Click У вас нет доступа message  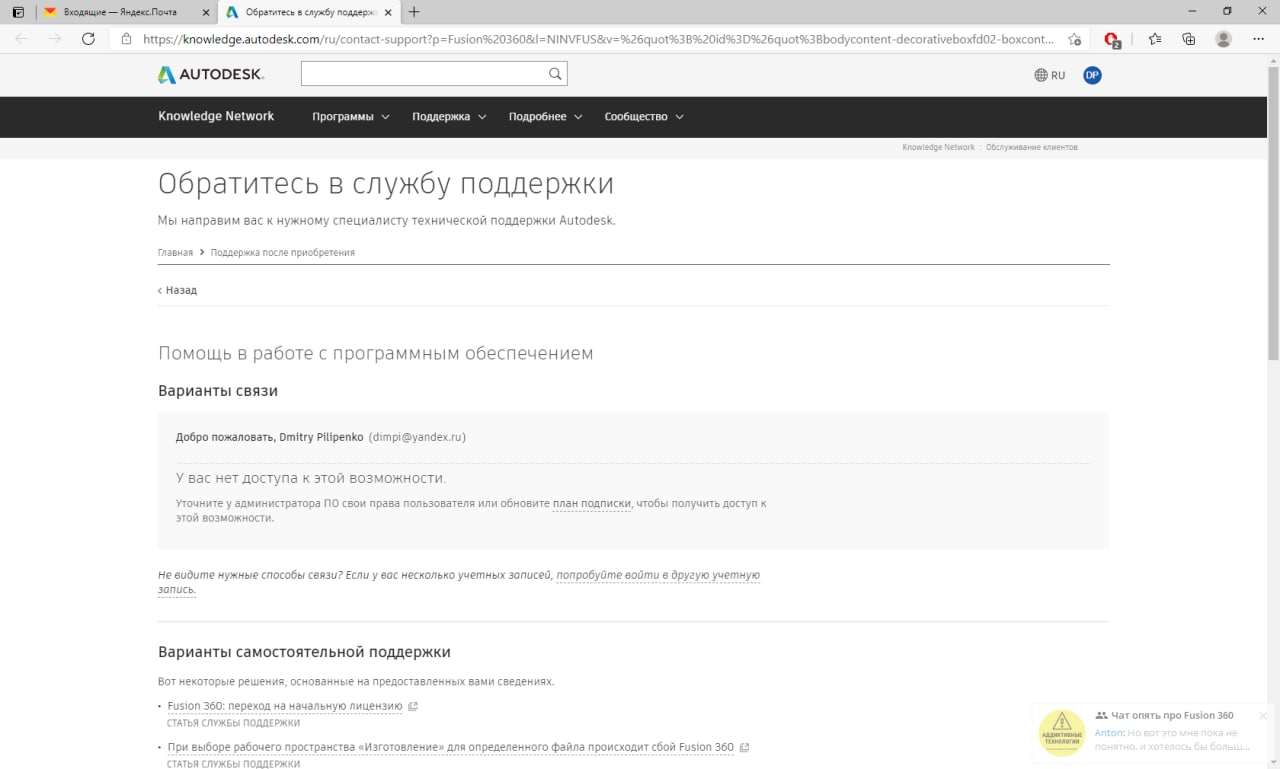point(311,478)
